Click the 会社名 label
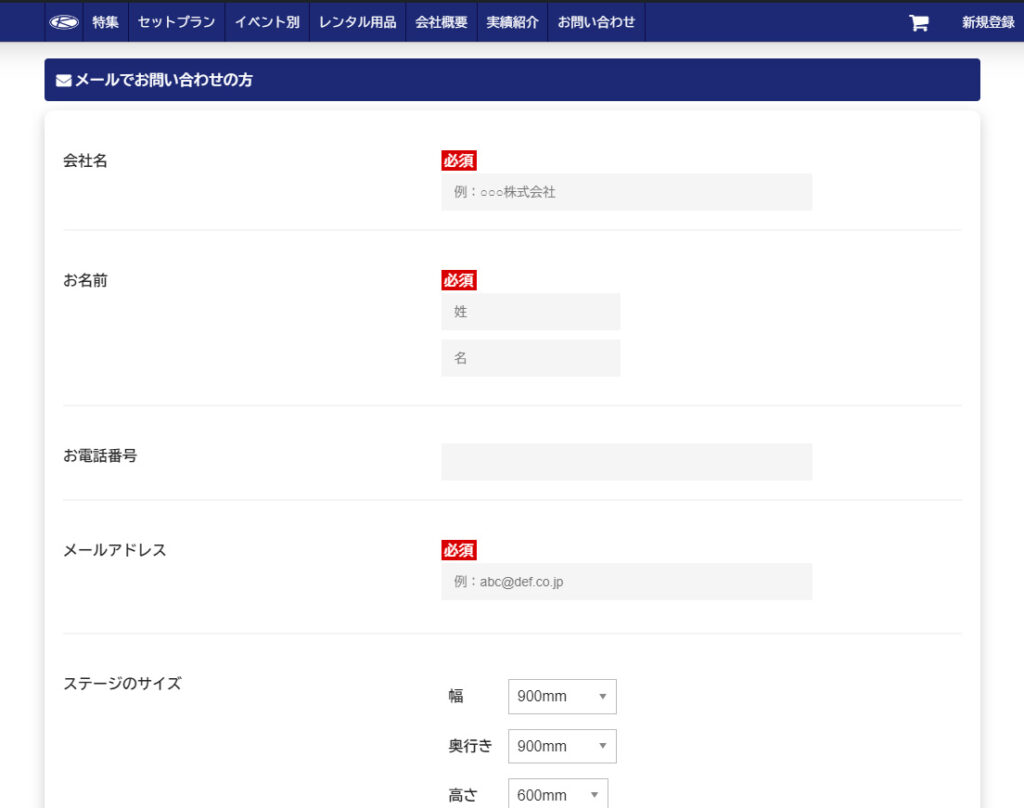Screen dimensions: 1024x808 (x=85, y=161)
